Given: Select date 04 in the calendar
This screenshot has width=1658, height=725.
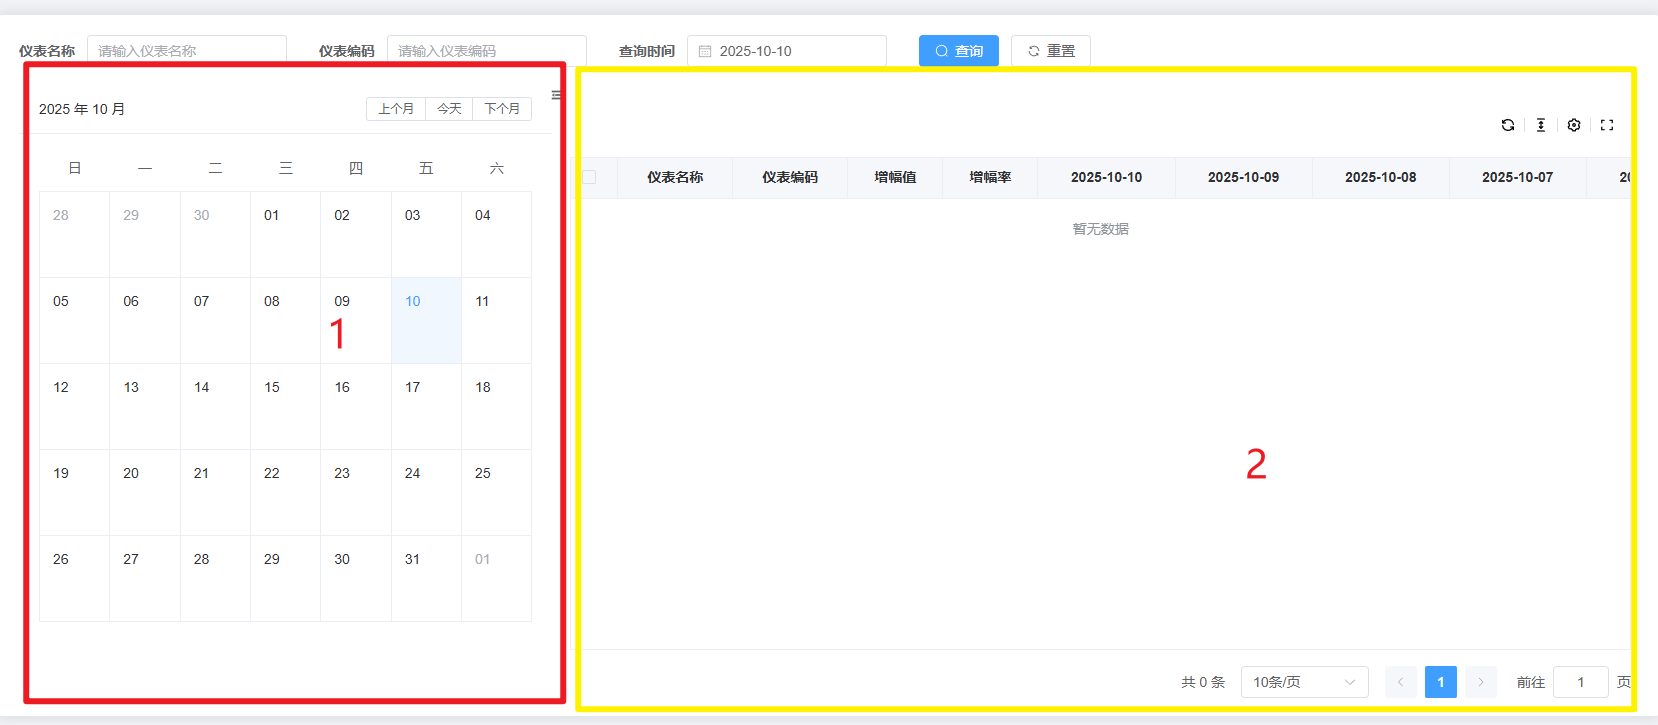Looking at the screenshot, I should [x=496, y=234].
